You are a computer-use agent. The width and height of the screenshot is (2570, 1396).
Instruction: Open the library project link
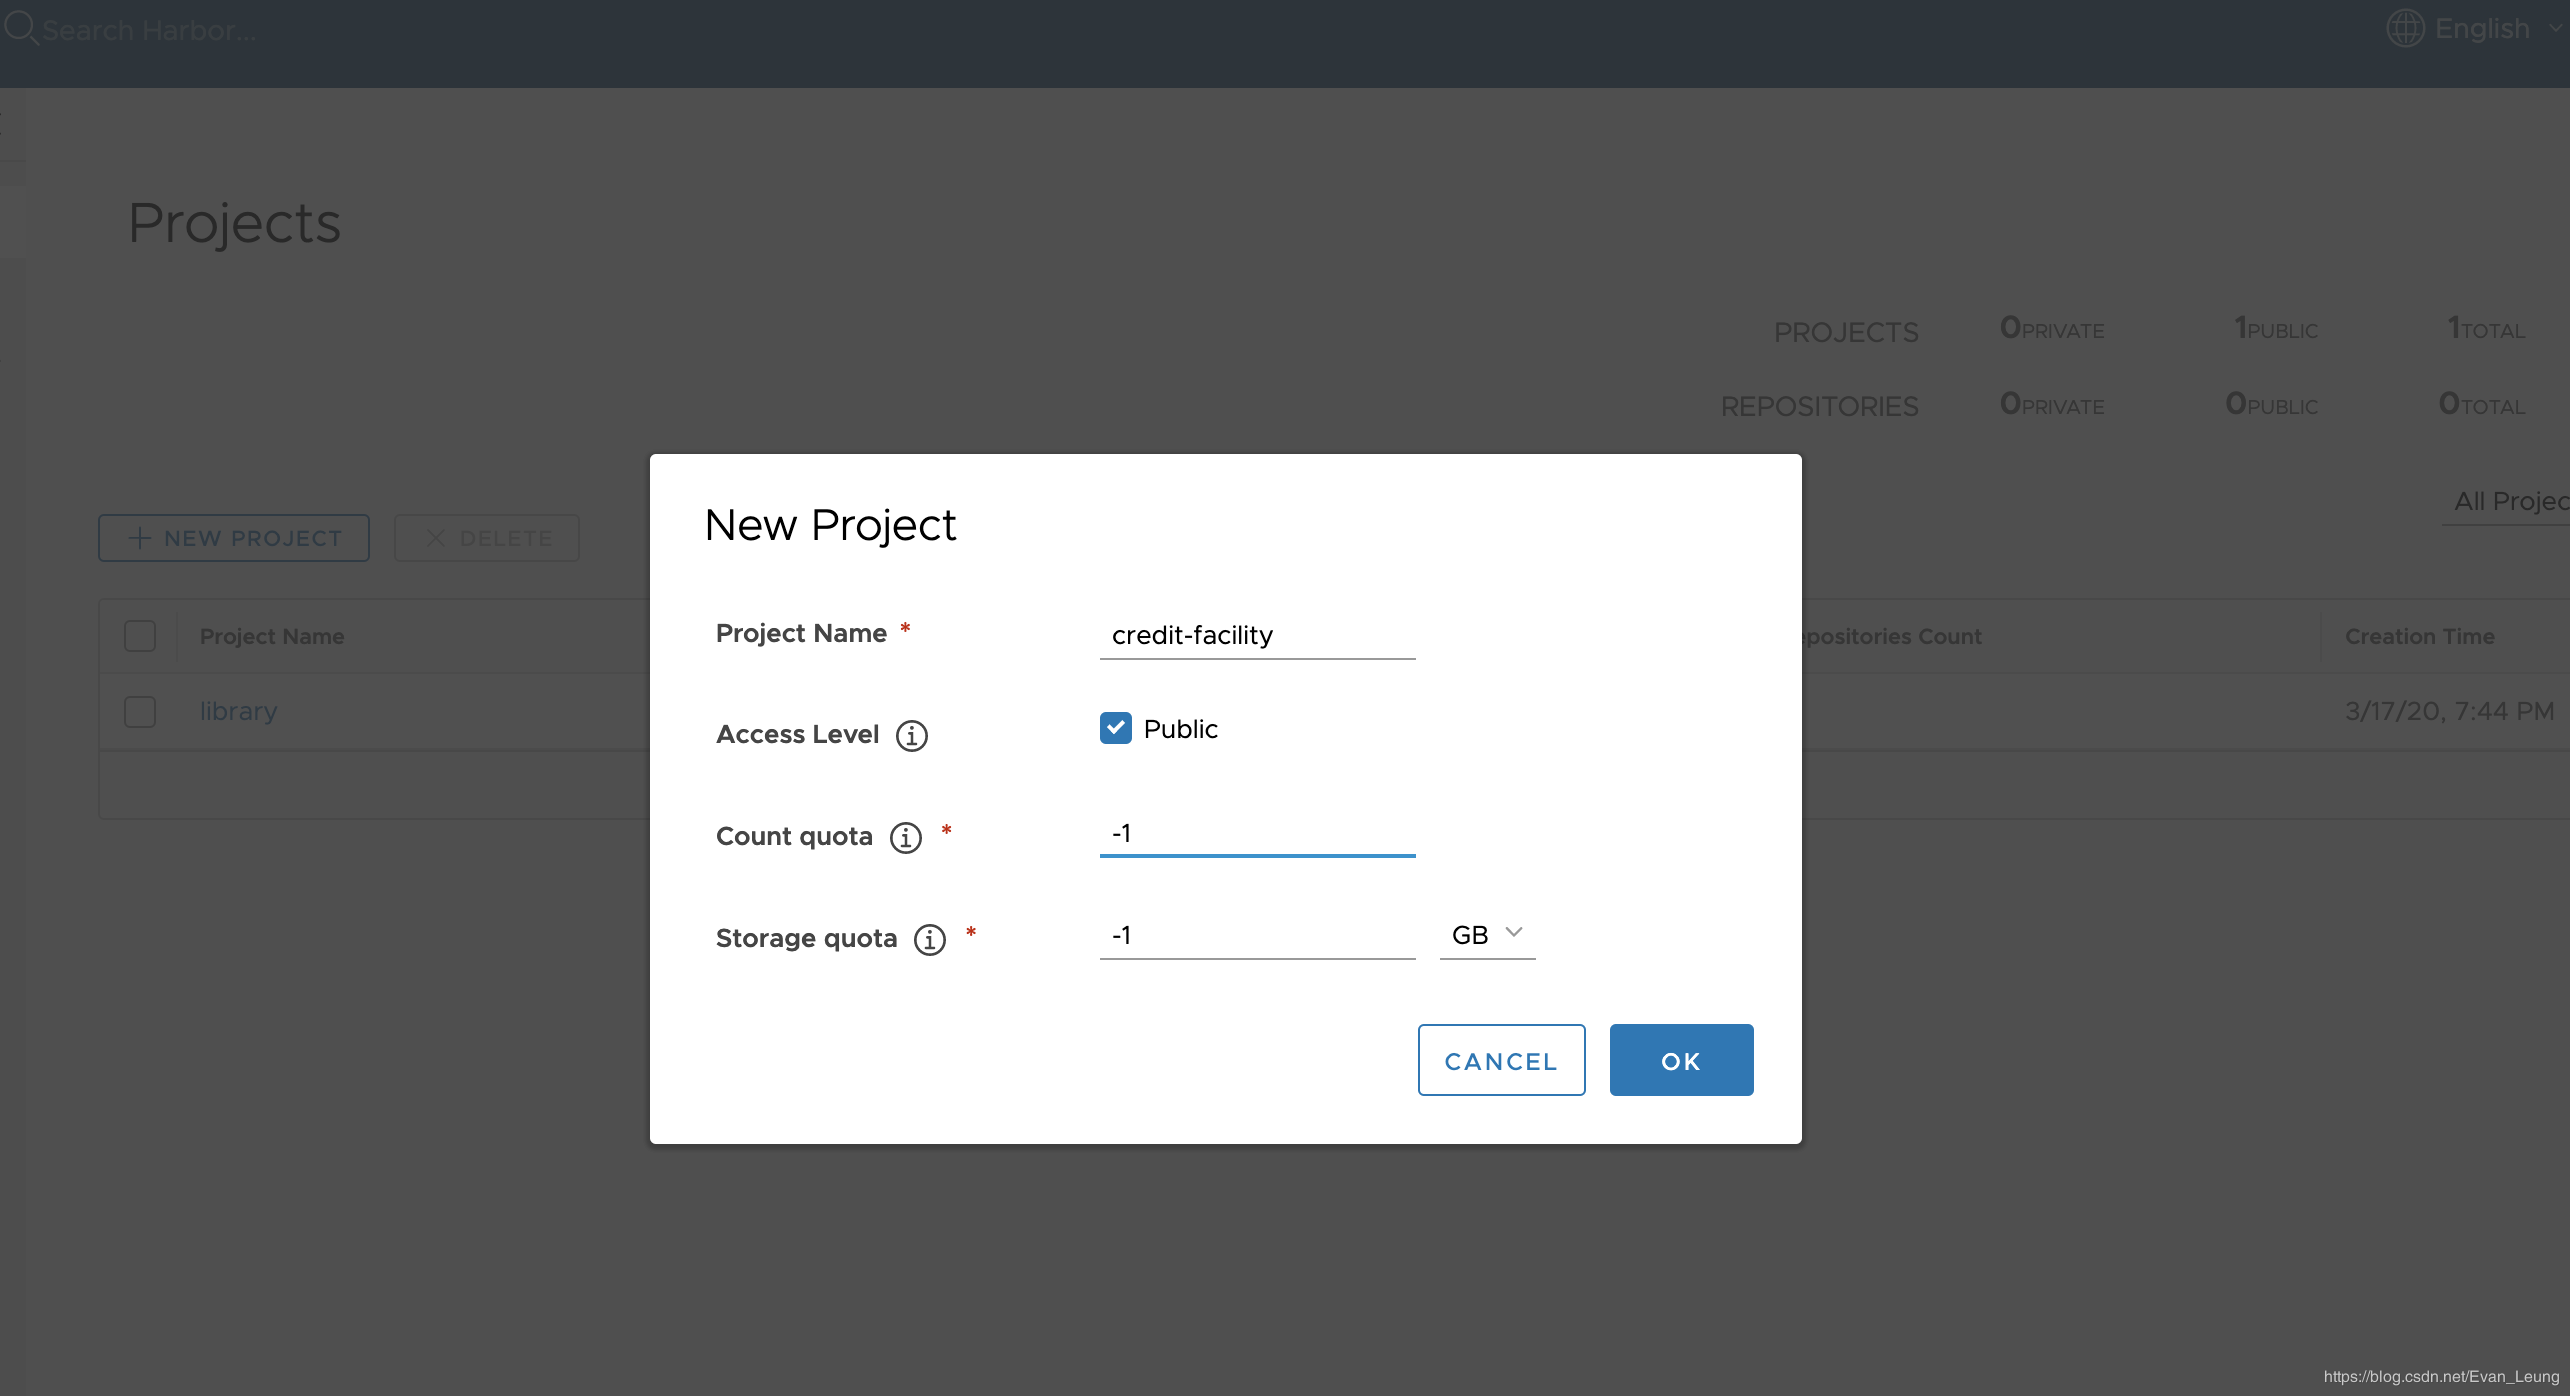click(x=238, y=711)
